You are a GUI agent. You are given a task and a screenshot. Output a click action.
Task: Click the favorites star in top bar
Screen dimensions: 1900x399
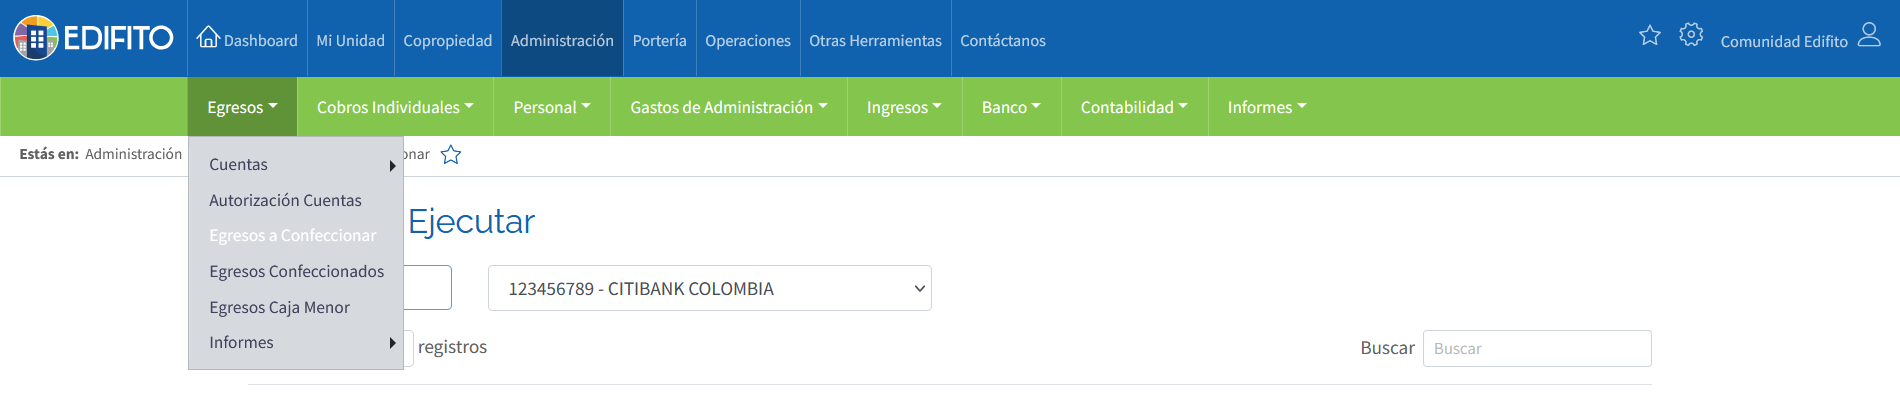pos(1650,36)
